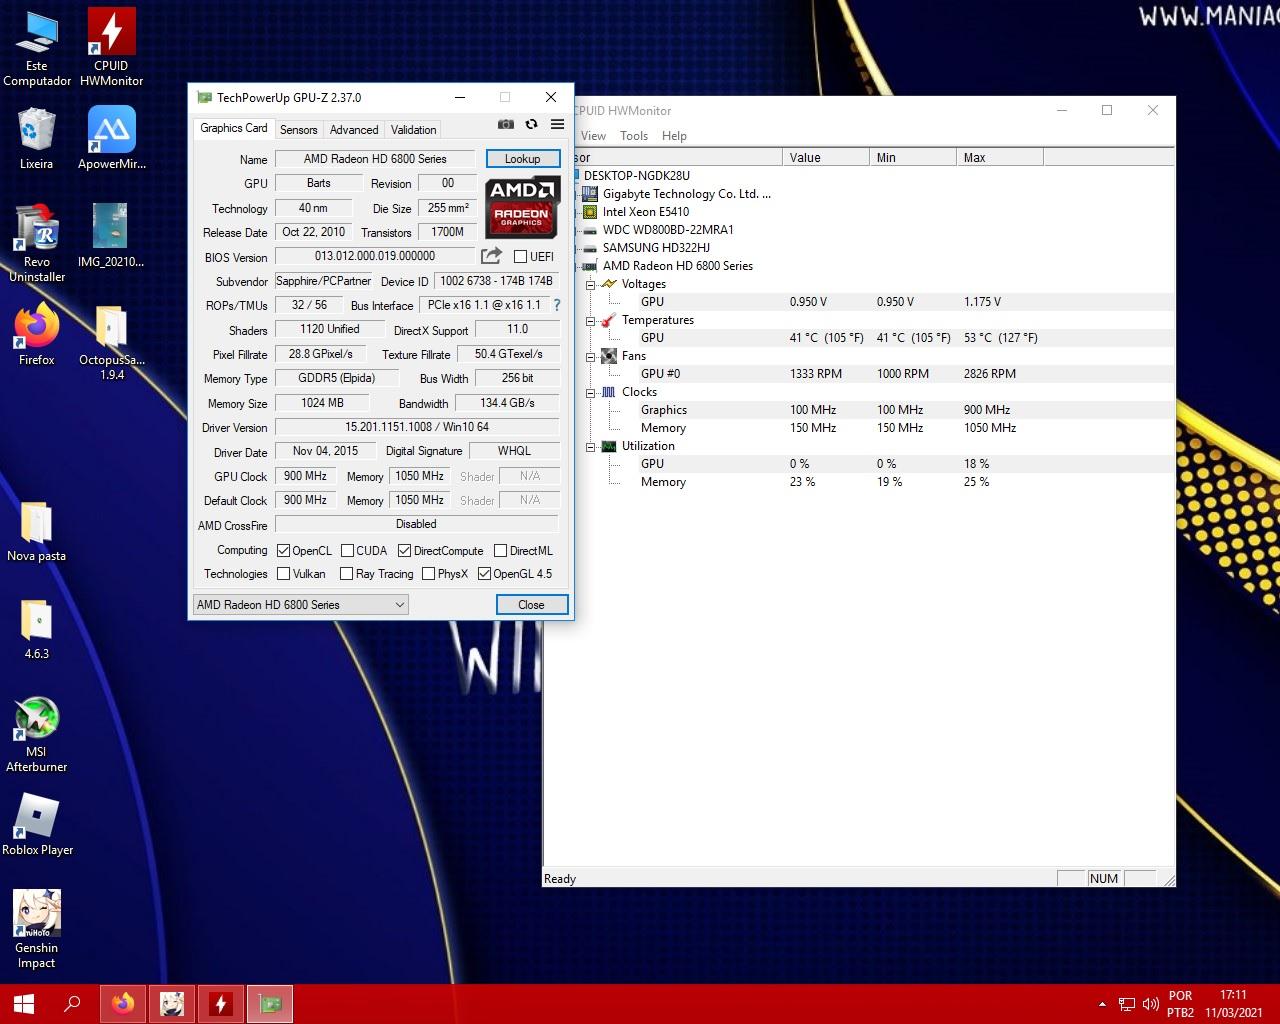1280x1024 pixels.
Task: Select Intel Xeon E5410 tree item
Action: [x=645, y=212]
